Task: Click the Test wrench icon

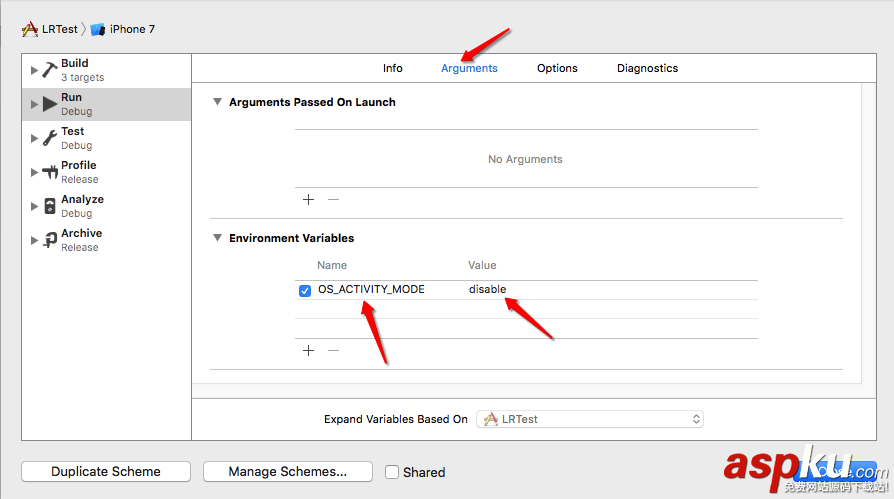Action: point(49,138)
